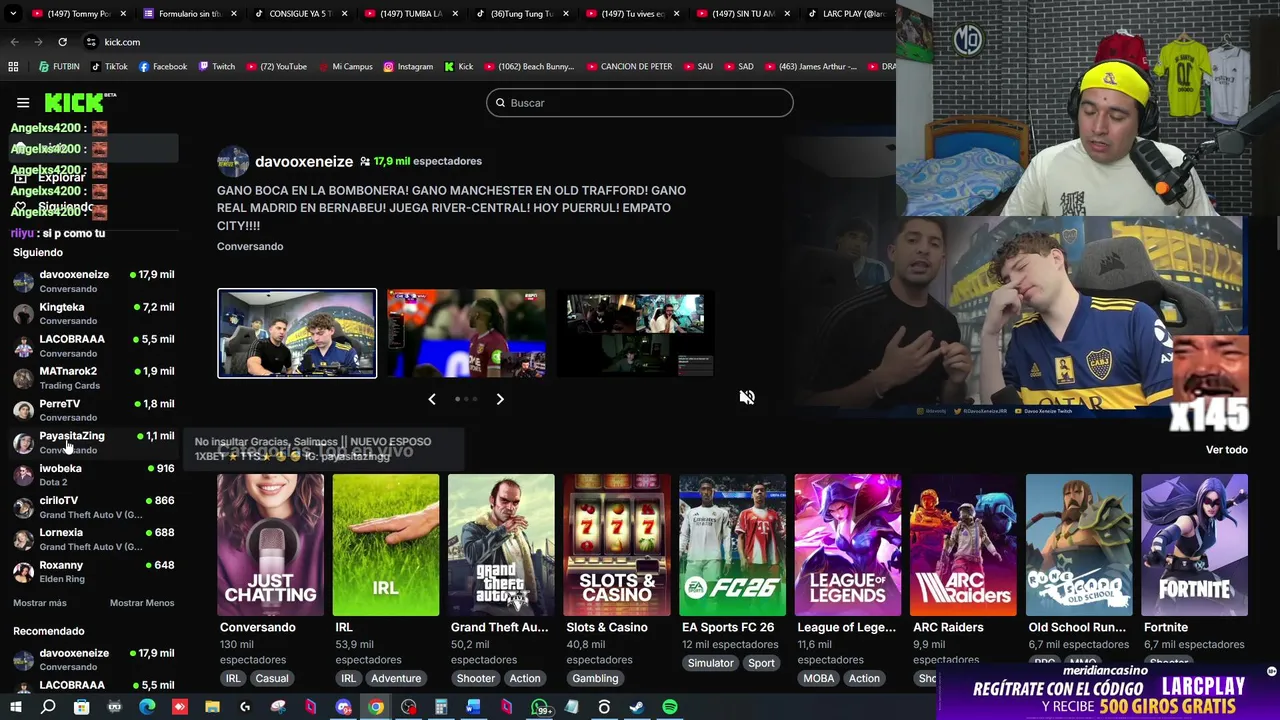This screenshot has width=1280, height=720.
Task: Open the ARC Raiders category card
Action: (x=963, y=545)
